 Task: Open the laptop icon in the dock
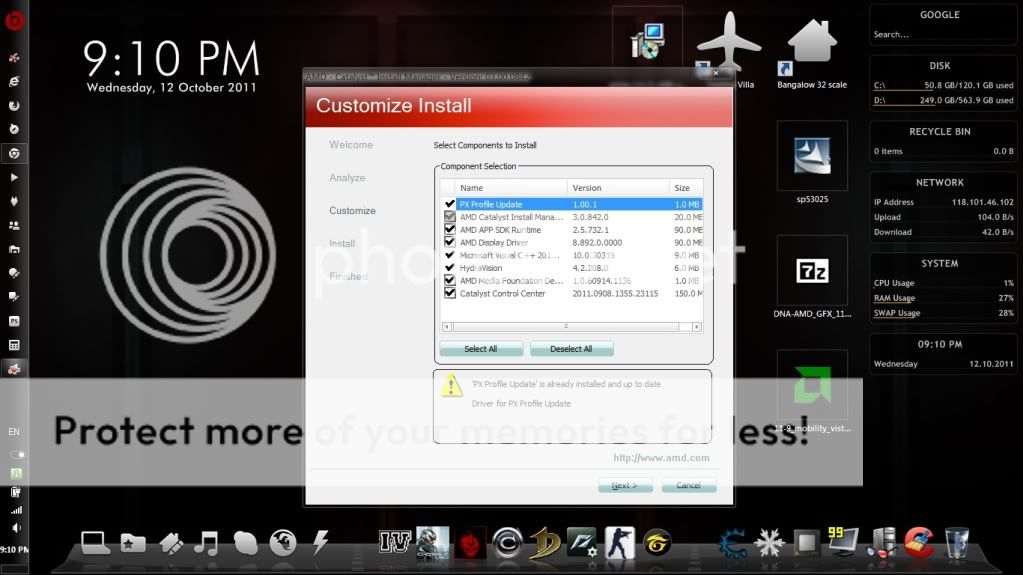tap(95, 542)
